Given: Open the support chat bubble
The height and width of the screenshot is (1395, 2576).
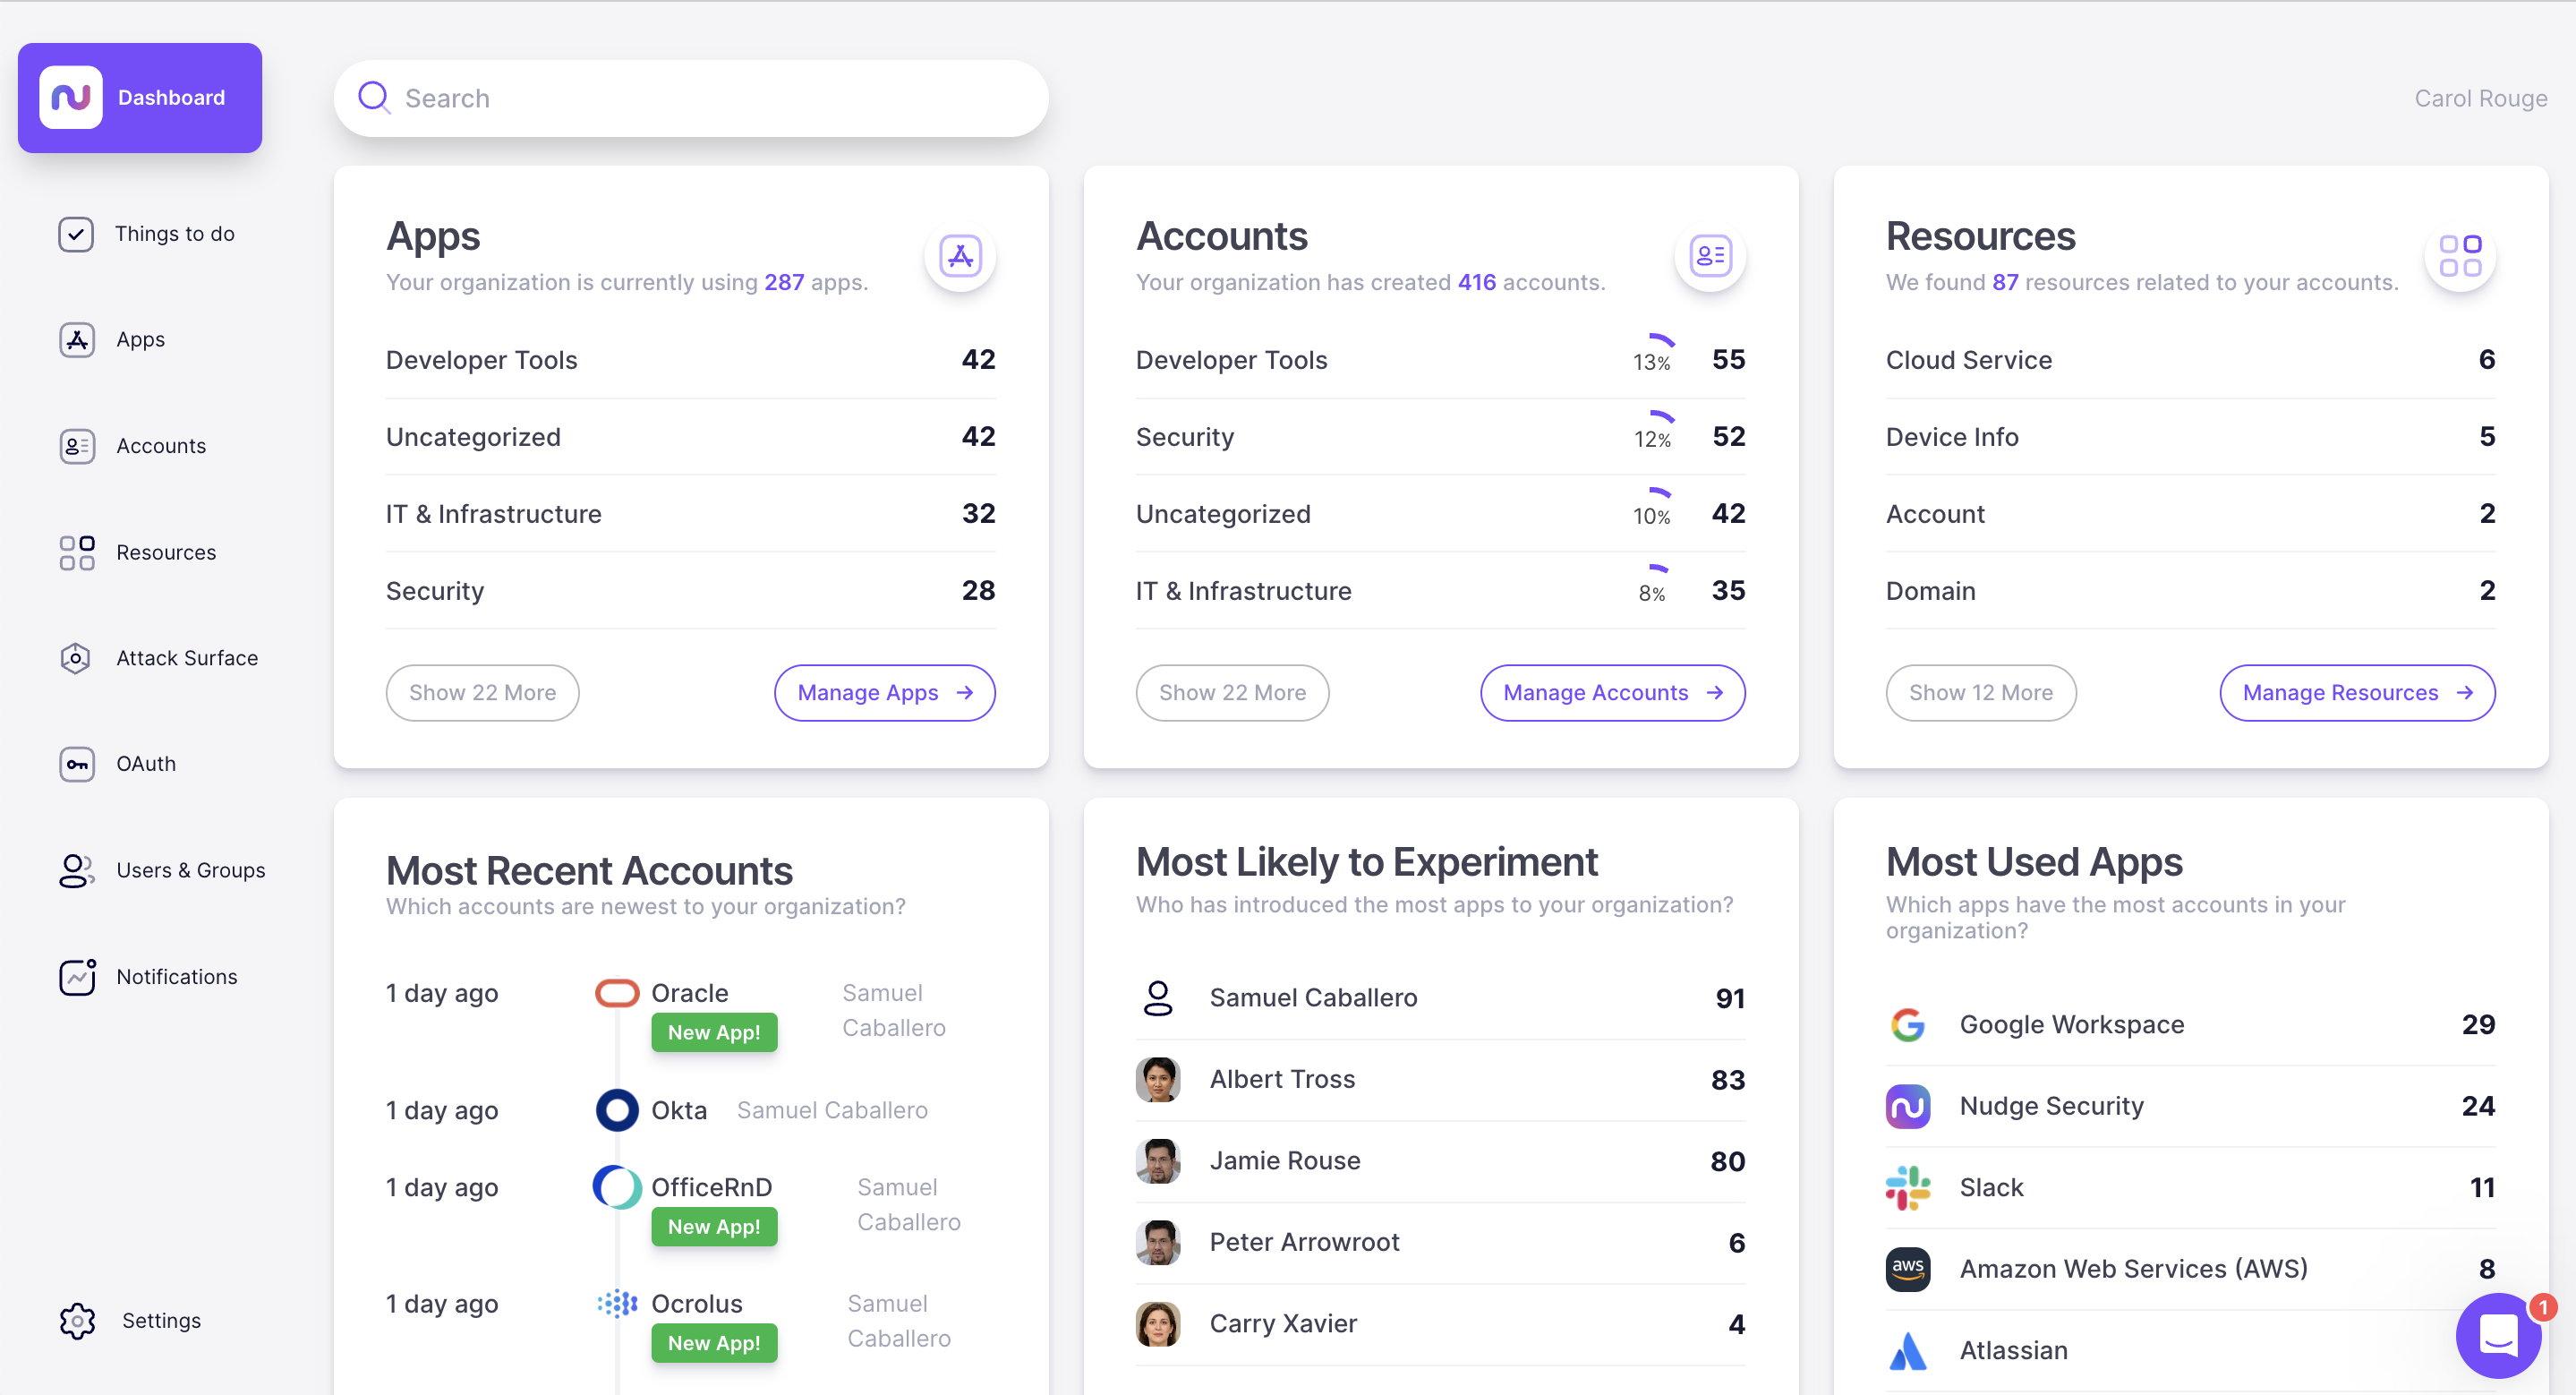Looking at the screenshot, I should [x=2498, y=1336].
